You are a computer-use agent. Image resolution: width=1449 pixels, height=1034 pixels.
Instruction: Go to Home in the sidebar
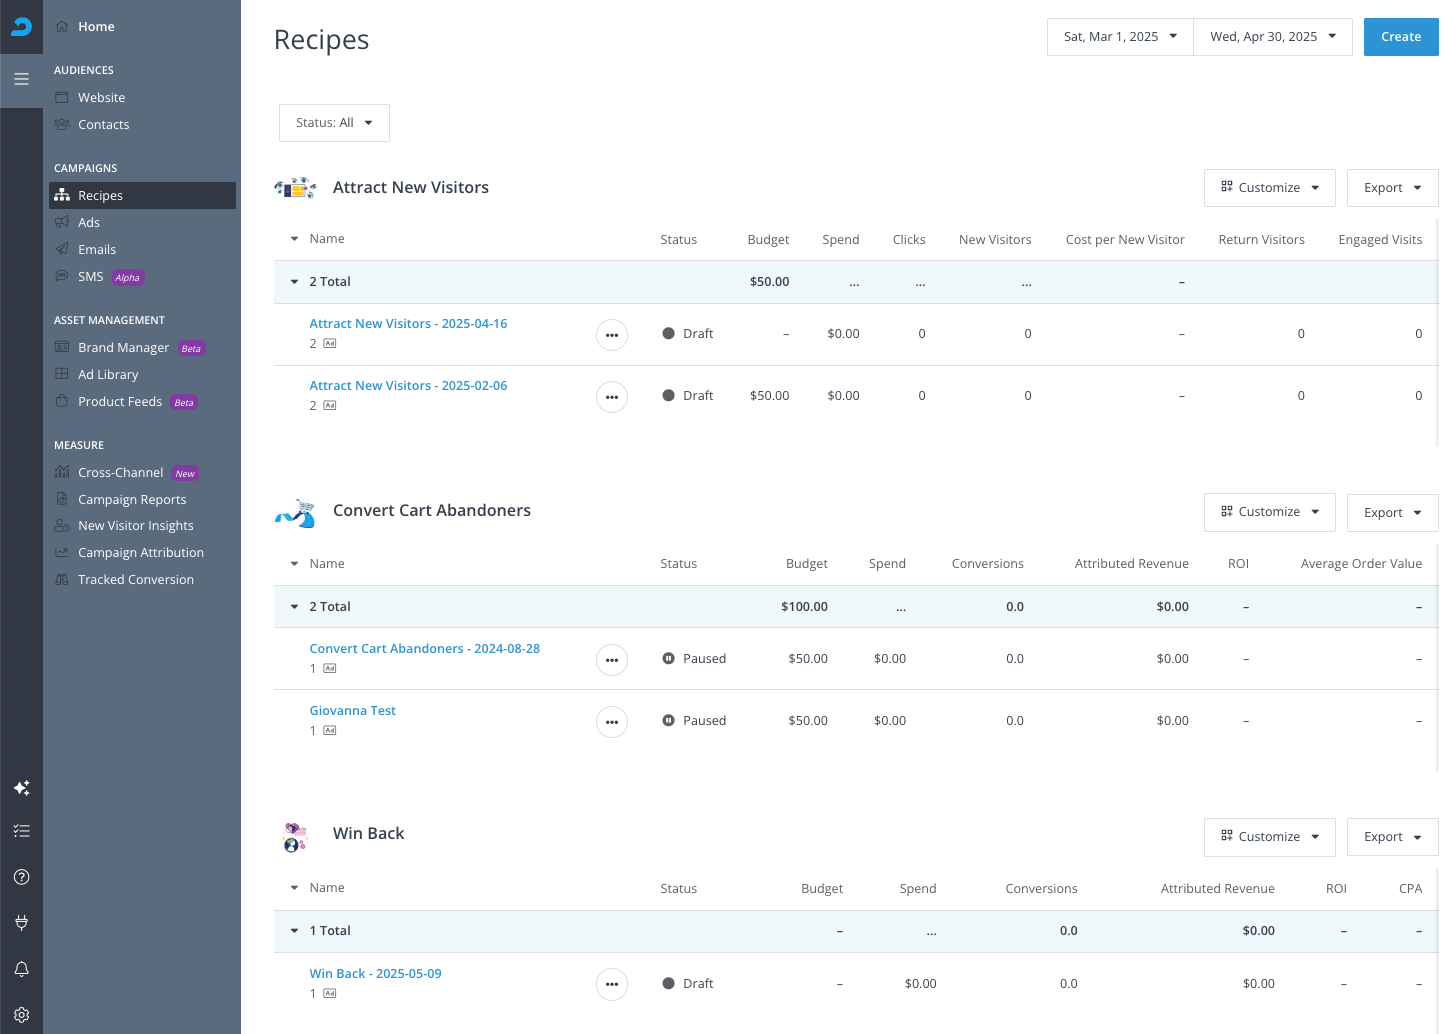tap(96, 27)
